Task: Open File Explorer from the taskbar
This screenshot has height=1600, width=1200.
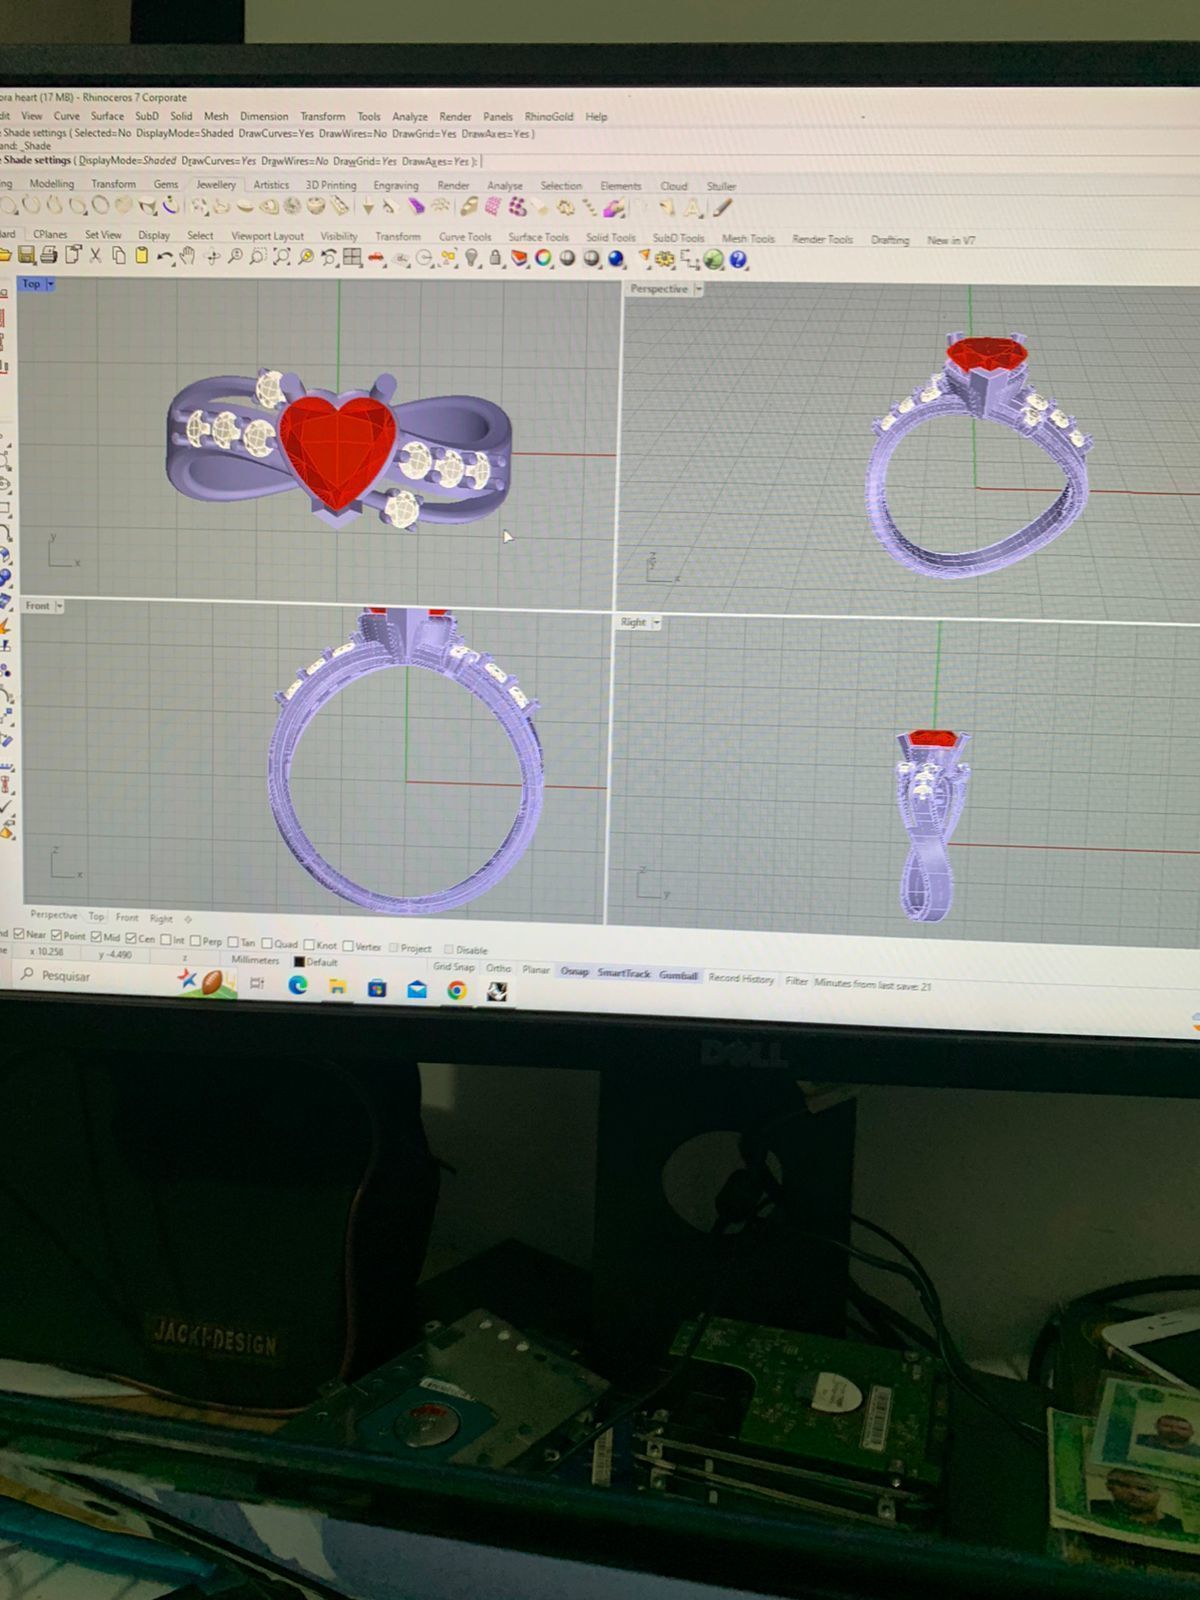Action: pyautogui.click(x=338, y=987)
